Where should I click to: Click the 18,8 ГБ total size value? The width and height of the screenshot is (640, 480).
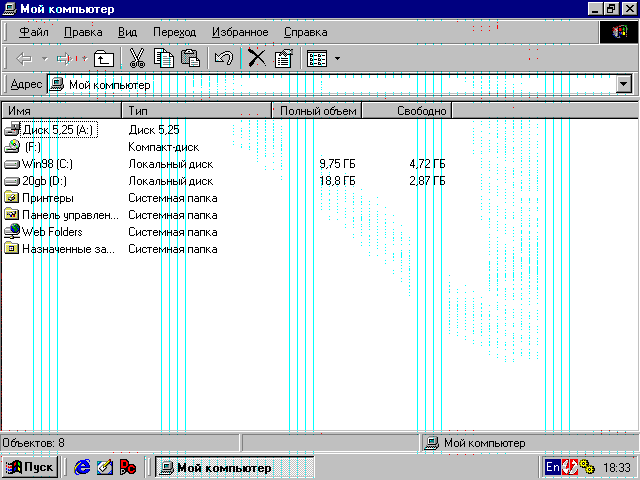337,181
